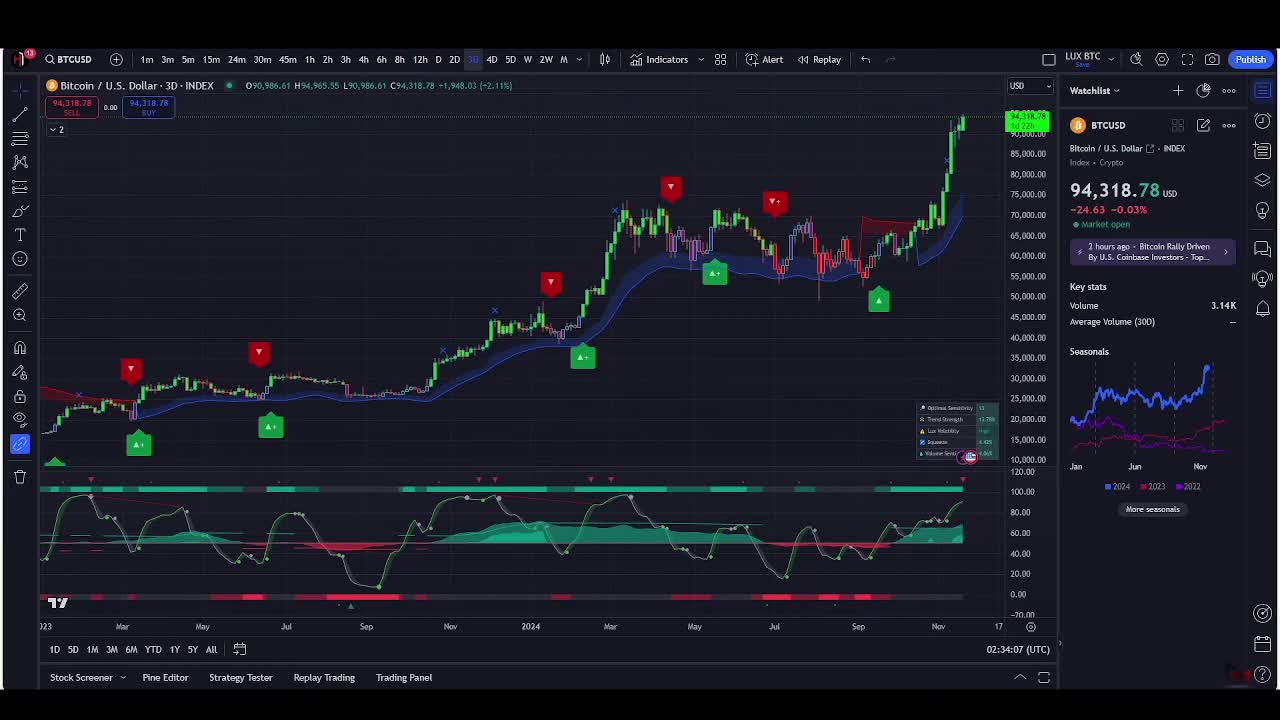
Task: Open the Stock Screener tab
Action: (x=81, y=678)
